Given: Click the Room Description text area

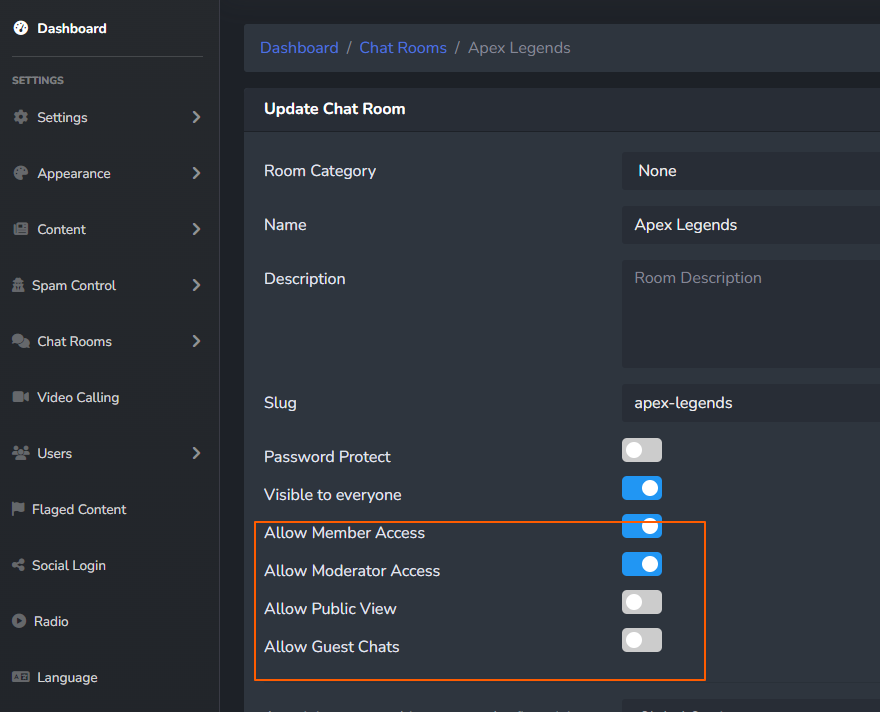Looking at the screenshot, I should coord(750,314).
